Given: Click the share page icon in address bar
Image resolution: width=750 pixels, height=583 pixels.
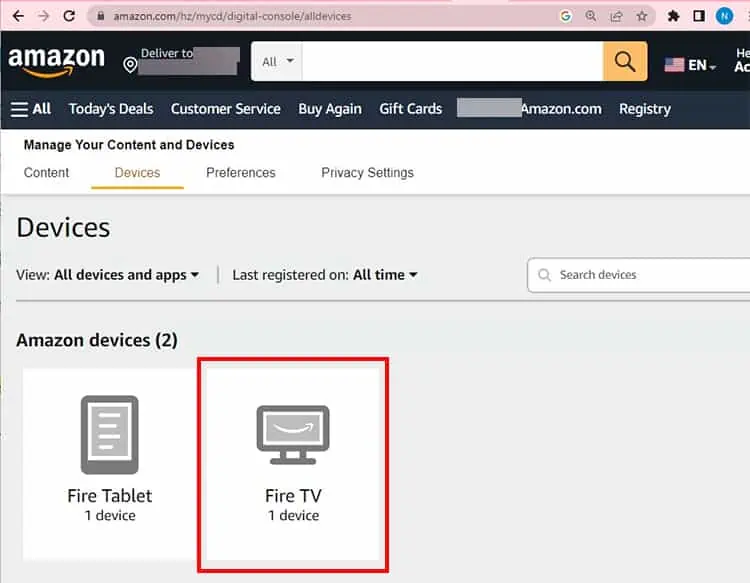Looking at the screenshot, I should 616,16.
